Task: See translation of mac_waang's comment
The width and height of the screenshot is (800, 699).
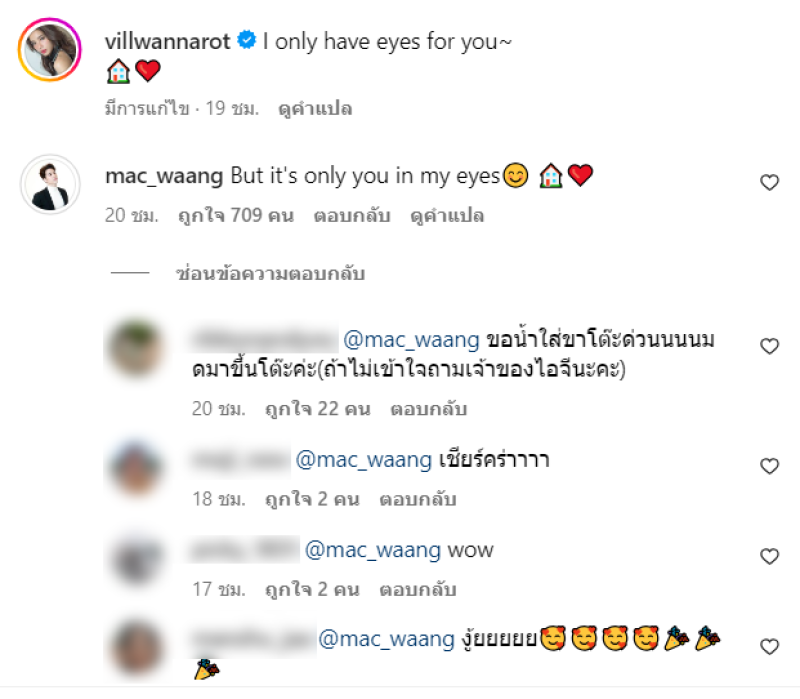Action: [447, 216]
